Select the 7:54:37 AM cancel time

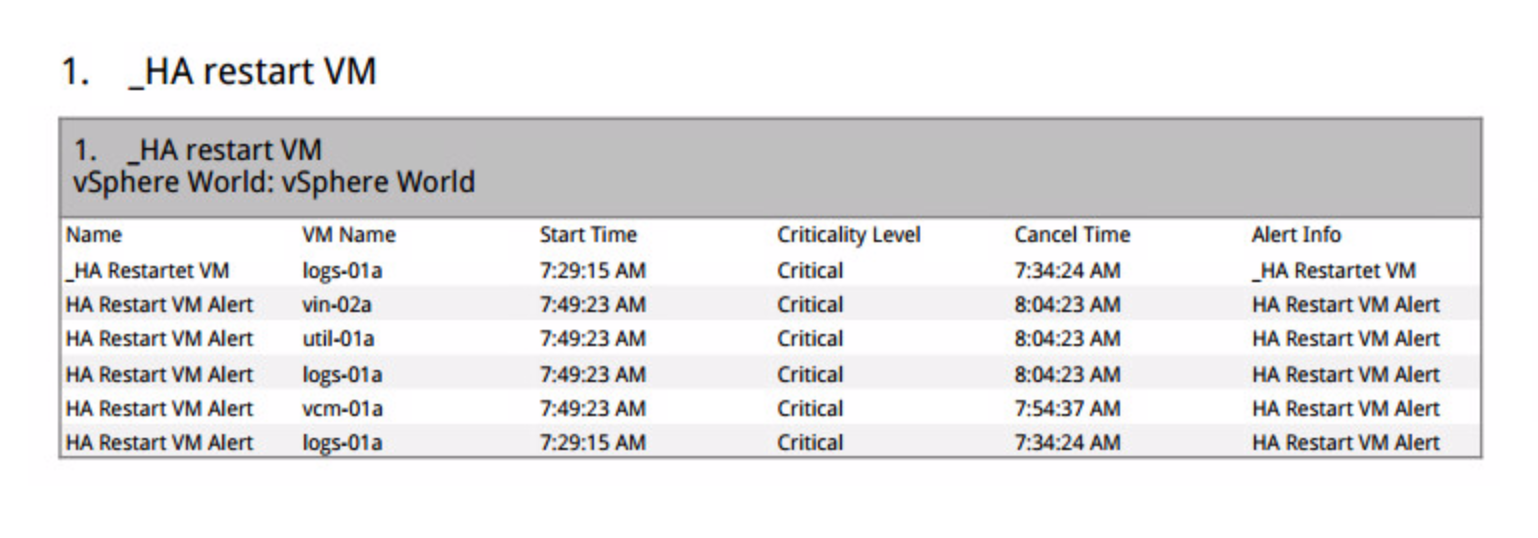[1067, 409]
